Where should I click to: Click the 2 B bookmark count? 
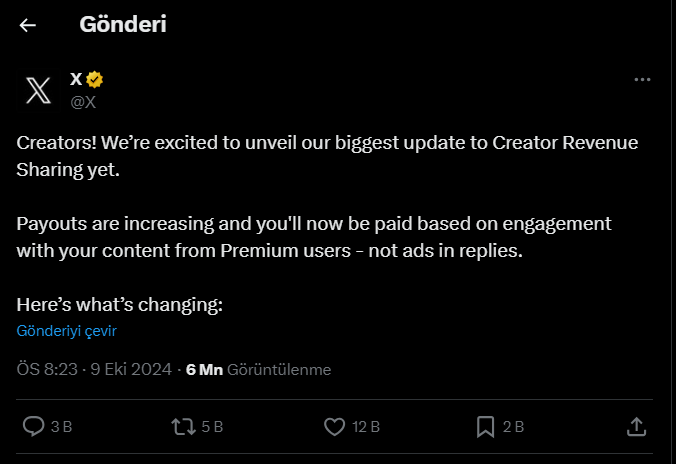tap(513, 427)
